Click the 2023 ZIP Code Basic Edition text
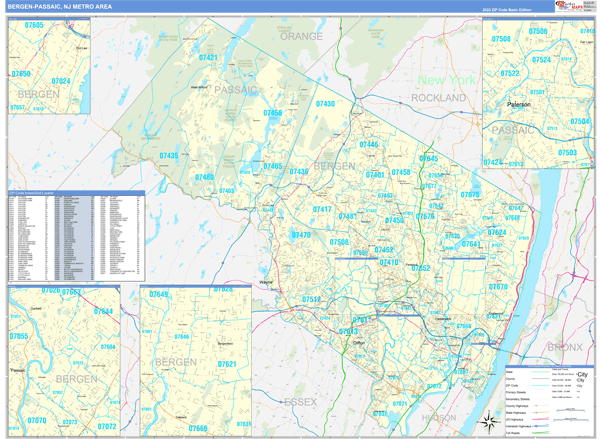This screenshot has height=439, width=600. tap(506, 8)
